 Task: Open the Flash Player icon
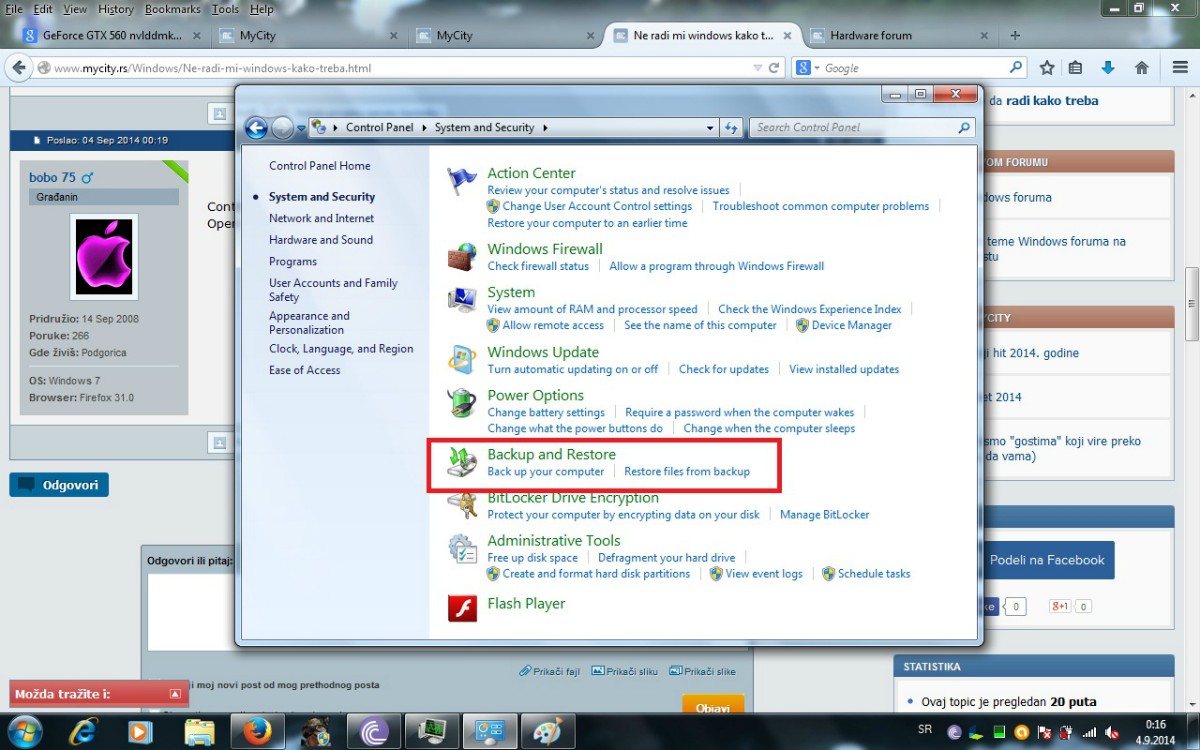point(462,607)
